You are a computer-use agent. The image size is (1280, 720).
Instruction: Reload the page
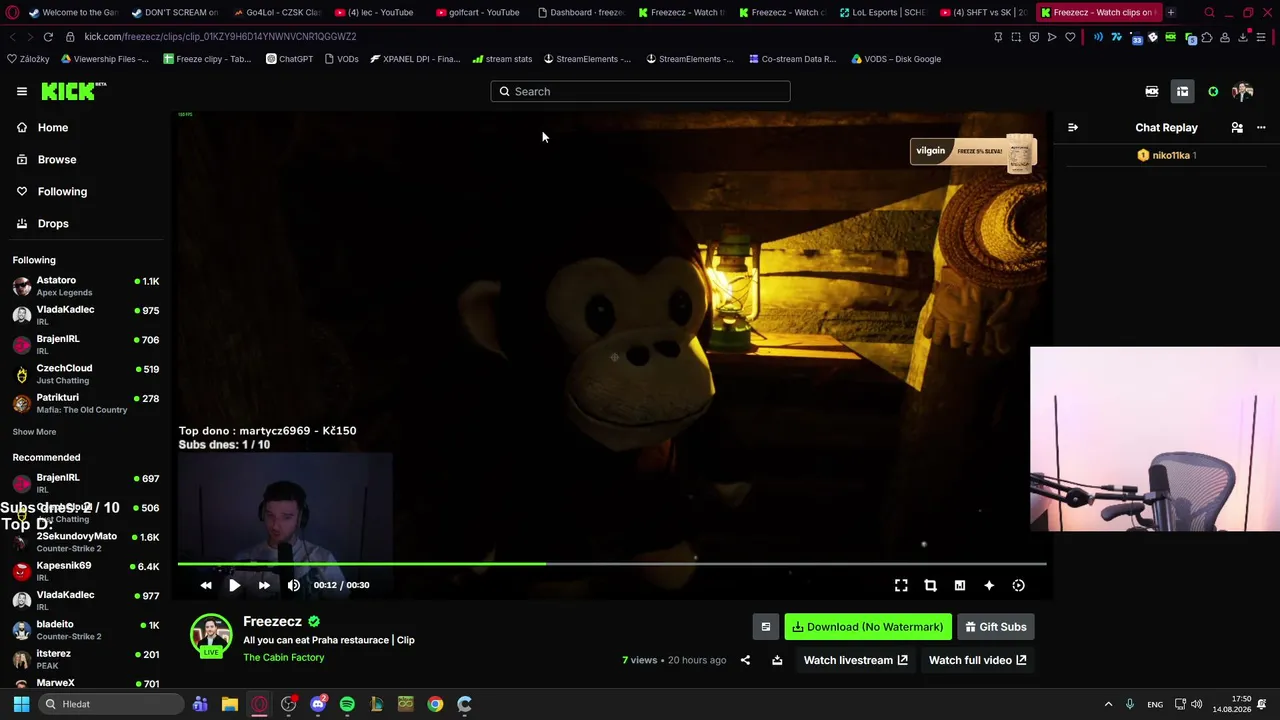click(x=48, y=37)
